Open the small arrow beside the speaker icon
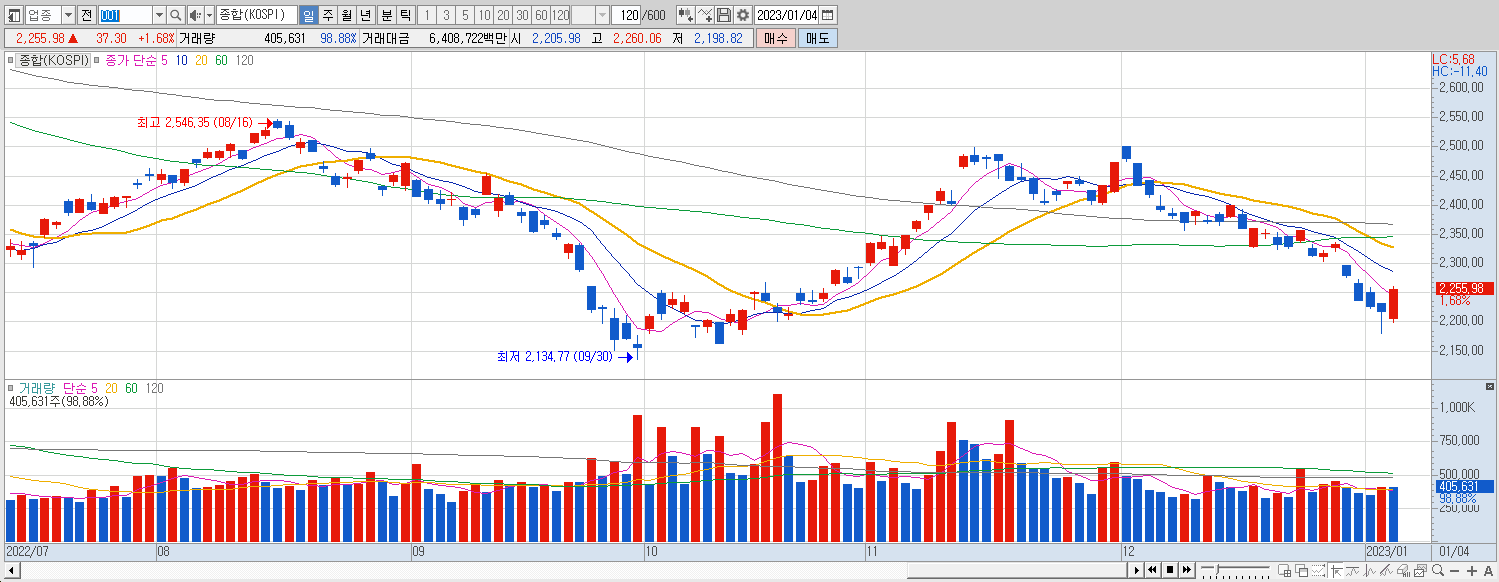Image resolution: width=1499 pixels, height=582 pixels. [209, 15]
